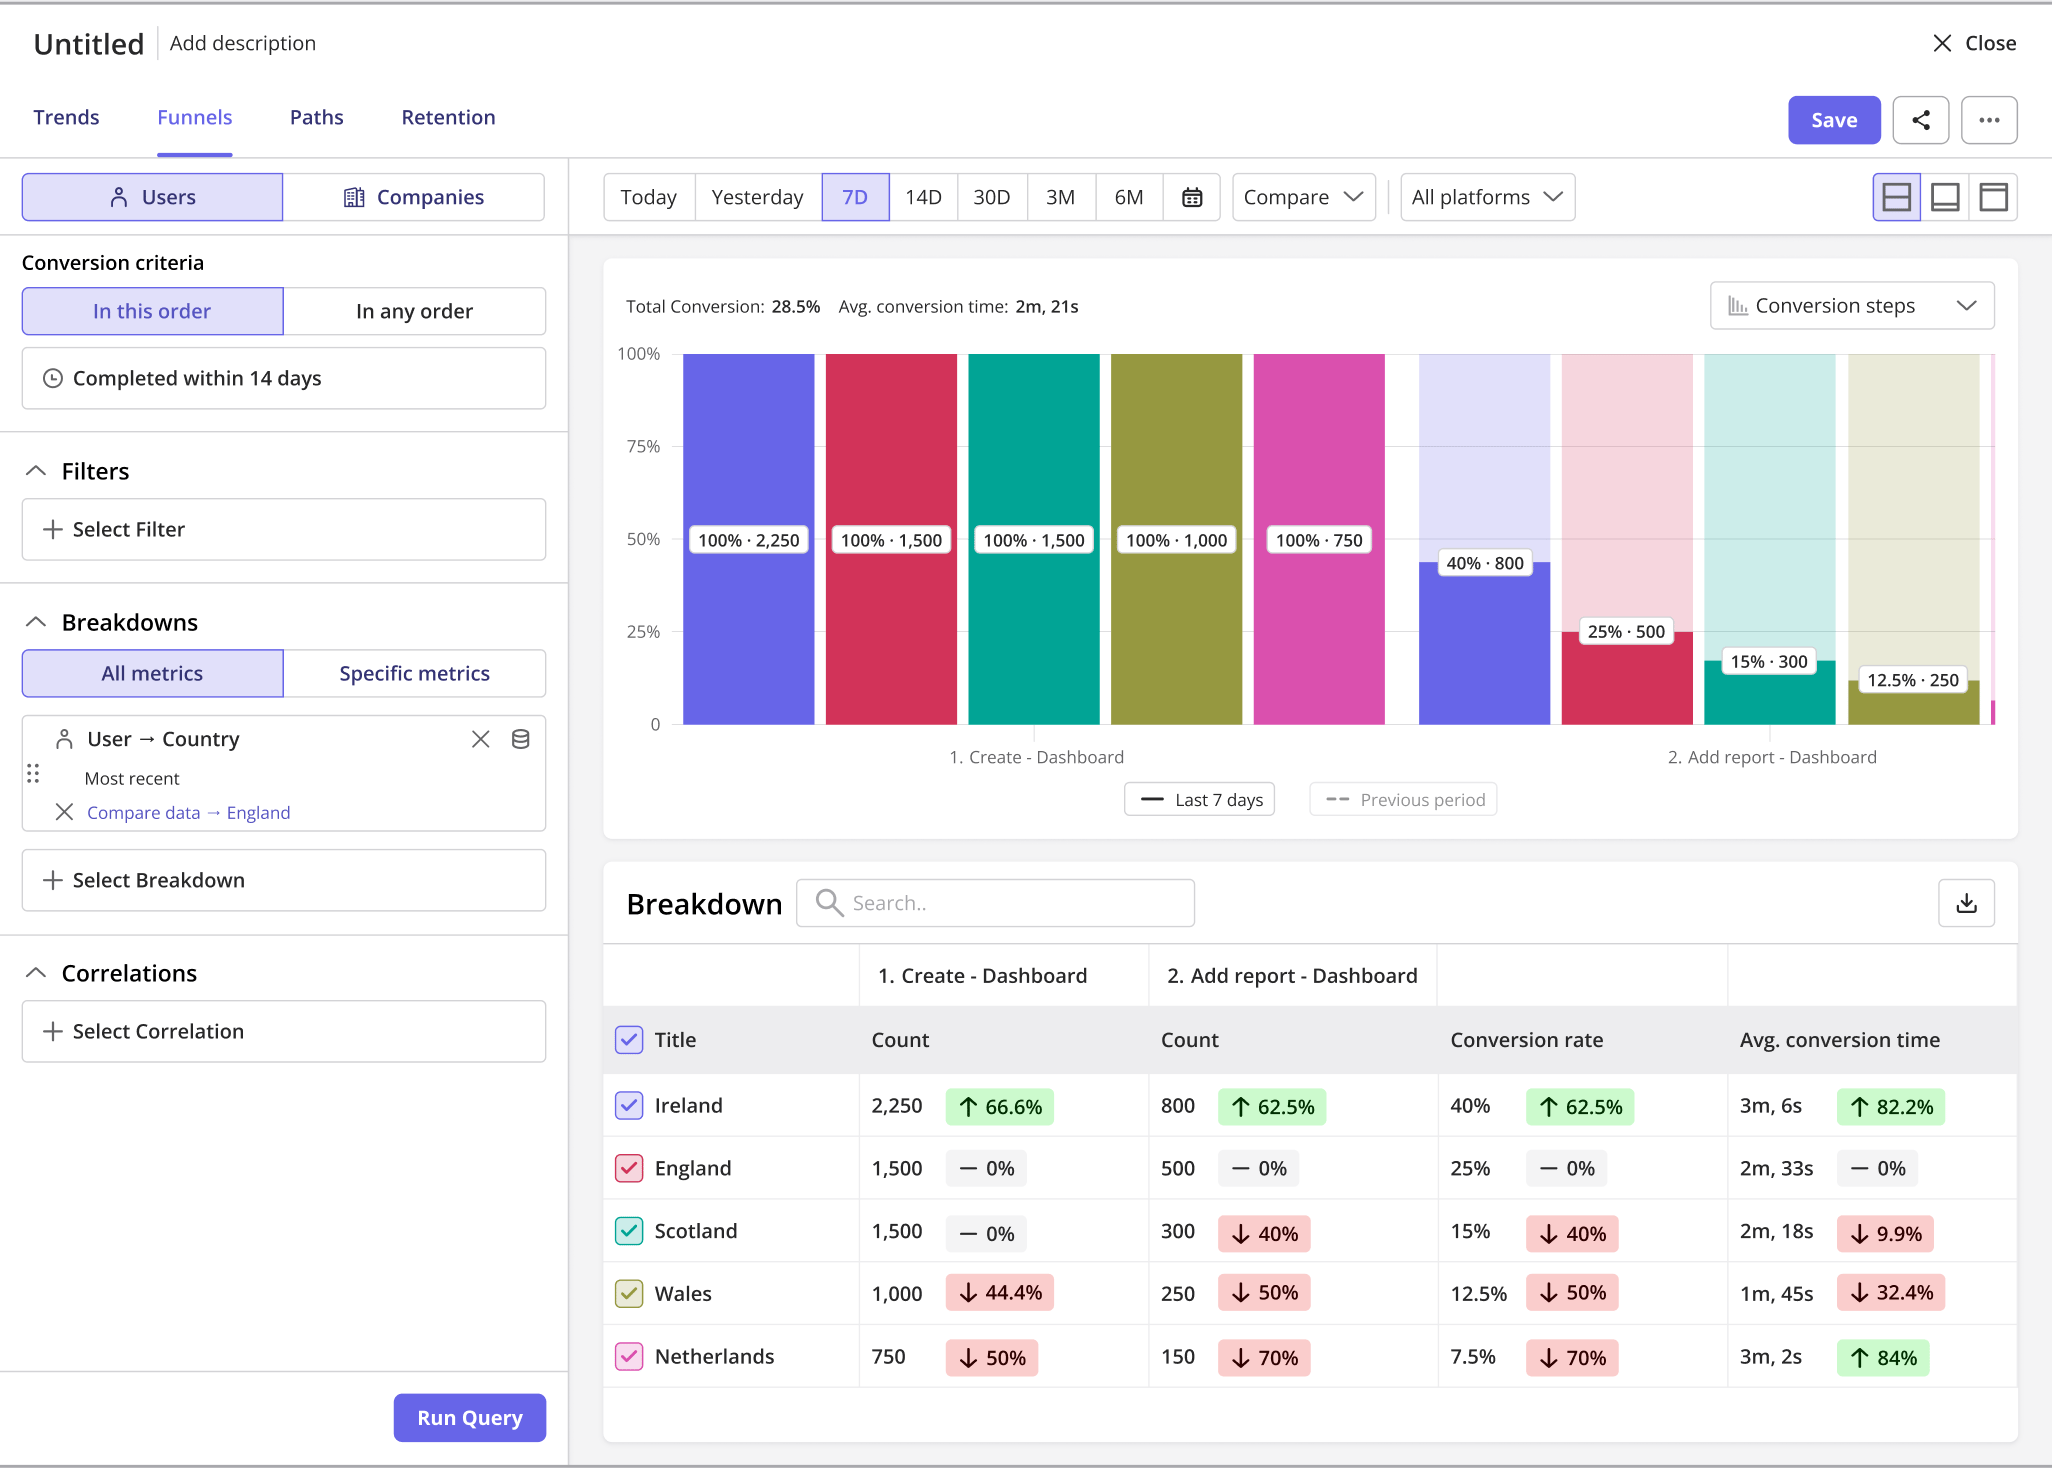Click the Save button
The image size is (2052, 1468).
tap(1834, 120)
